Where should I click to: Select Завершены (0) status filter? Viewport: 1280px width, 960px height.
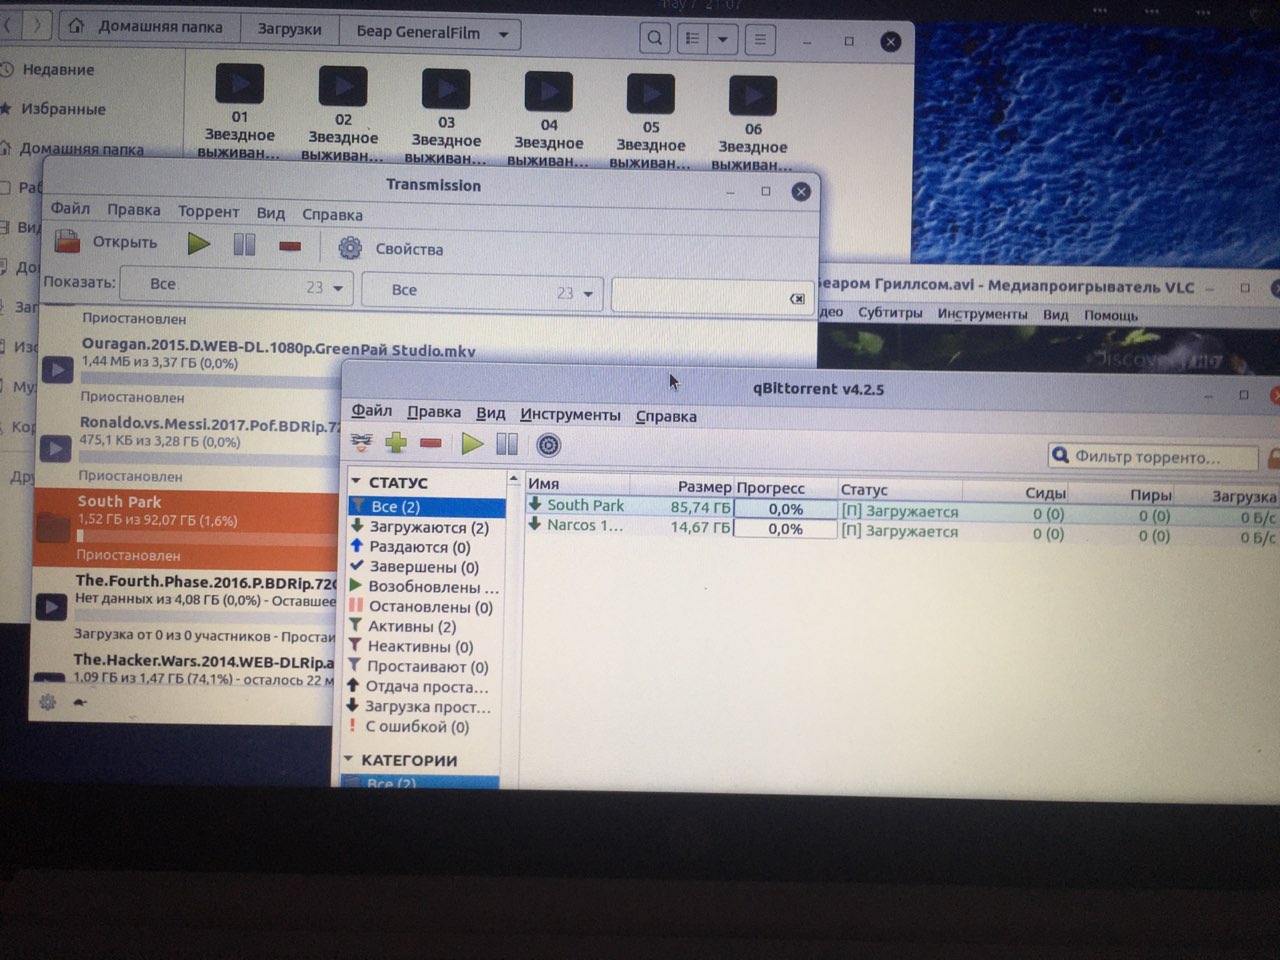tap(426, 566)
